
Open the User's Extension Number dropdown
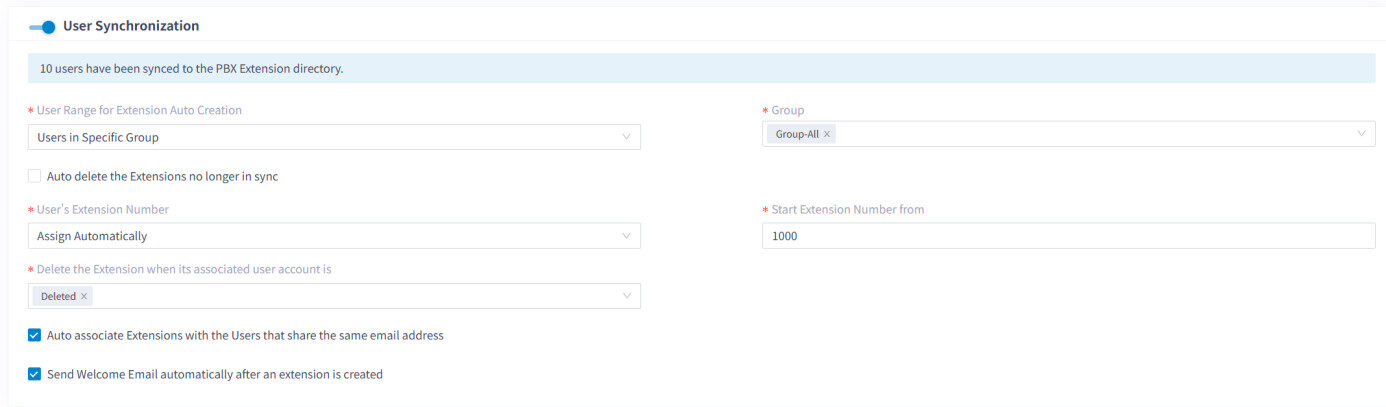334,236
